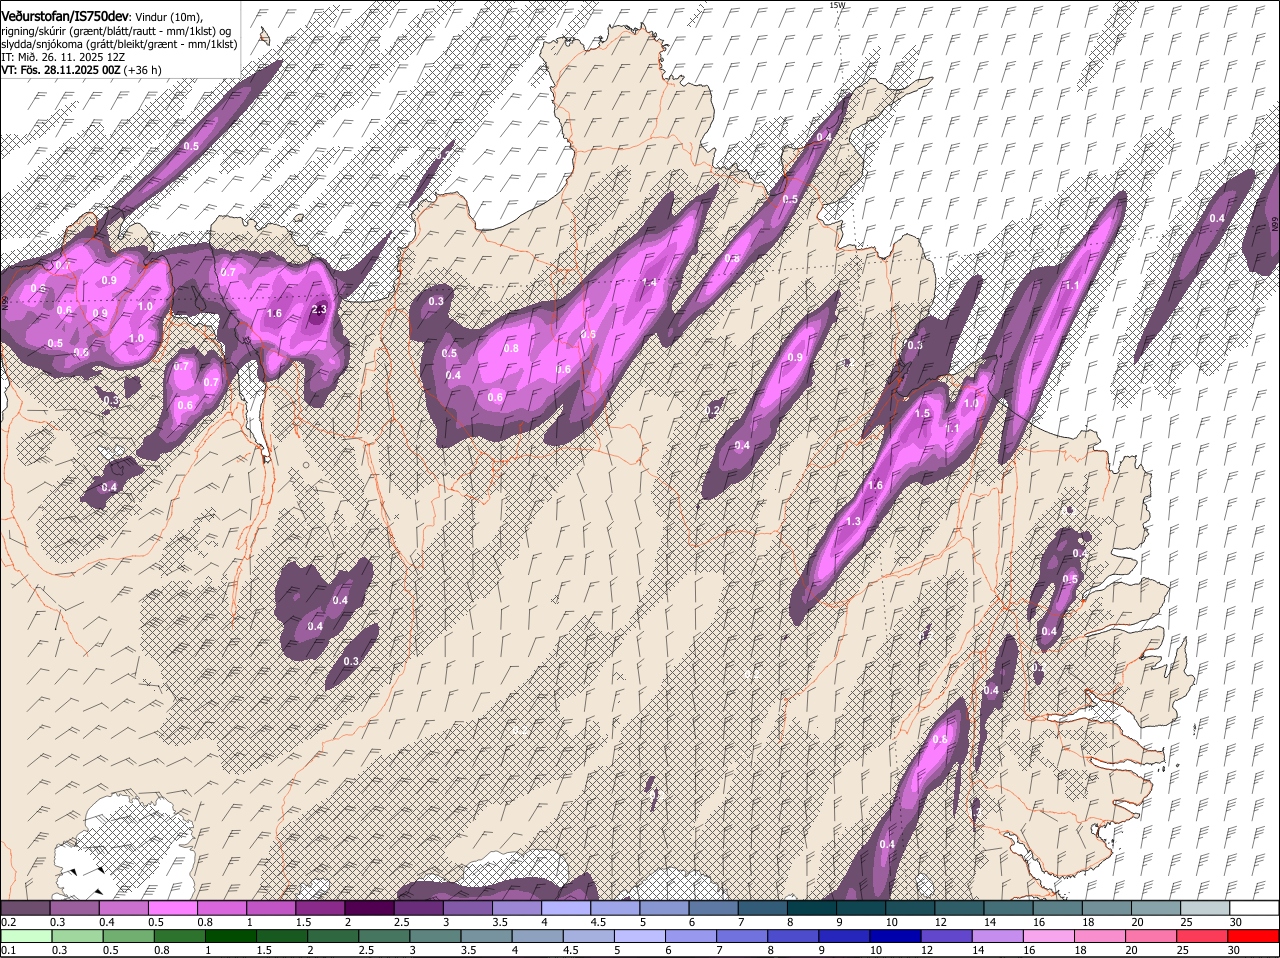Pick the dark teal snow swatch between 8 and 9
The width and height of the screenshot is (1280, 958).
point(812,908)
